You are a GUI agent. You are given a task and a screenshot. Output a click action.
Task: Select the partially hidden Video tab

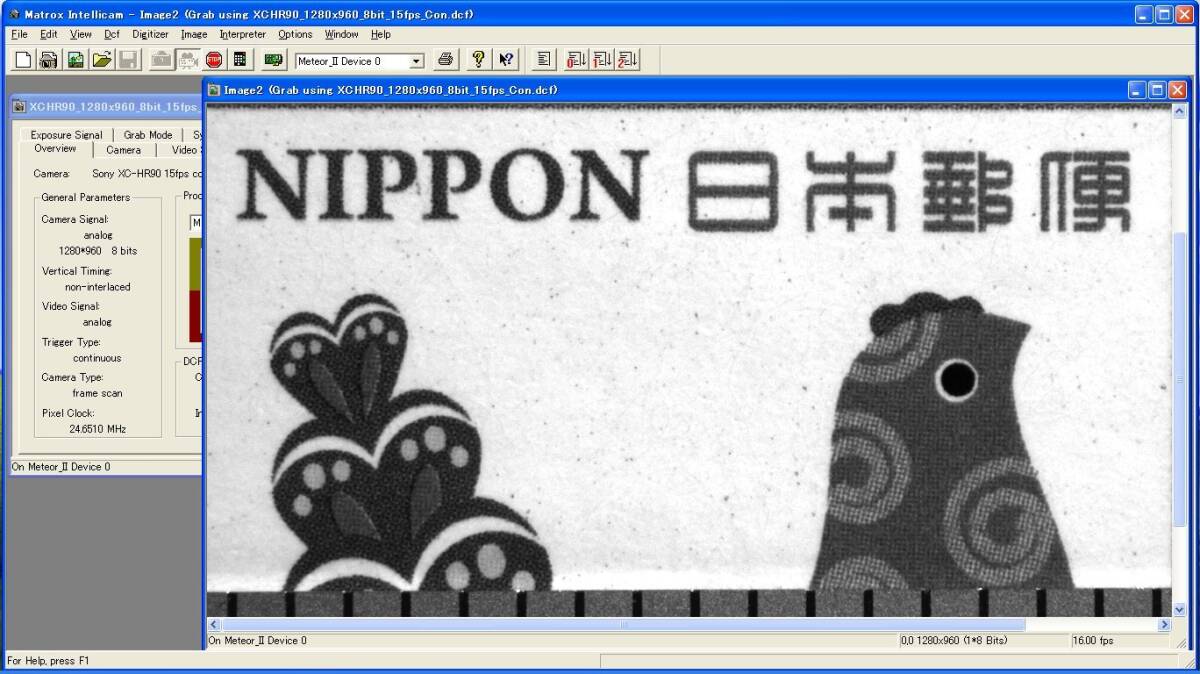(x=181, y=150)
